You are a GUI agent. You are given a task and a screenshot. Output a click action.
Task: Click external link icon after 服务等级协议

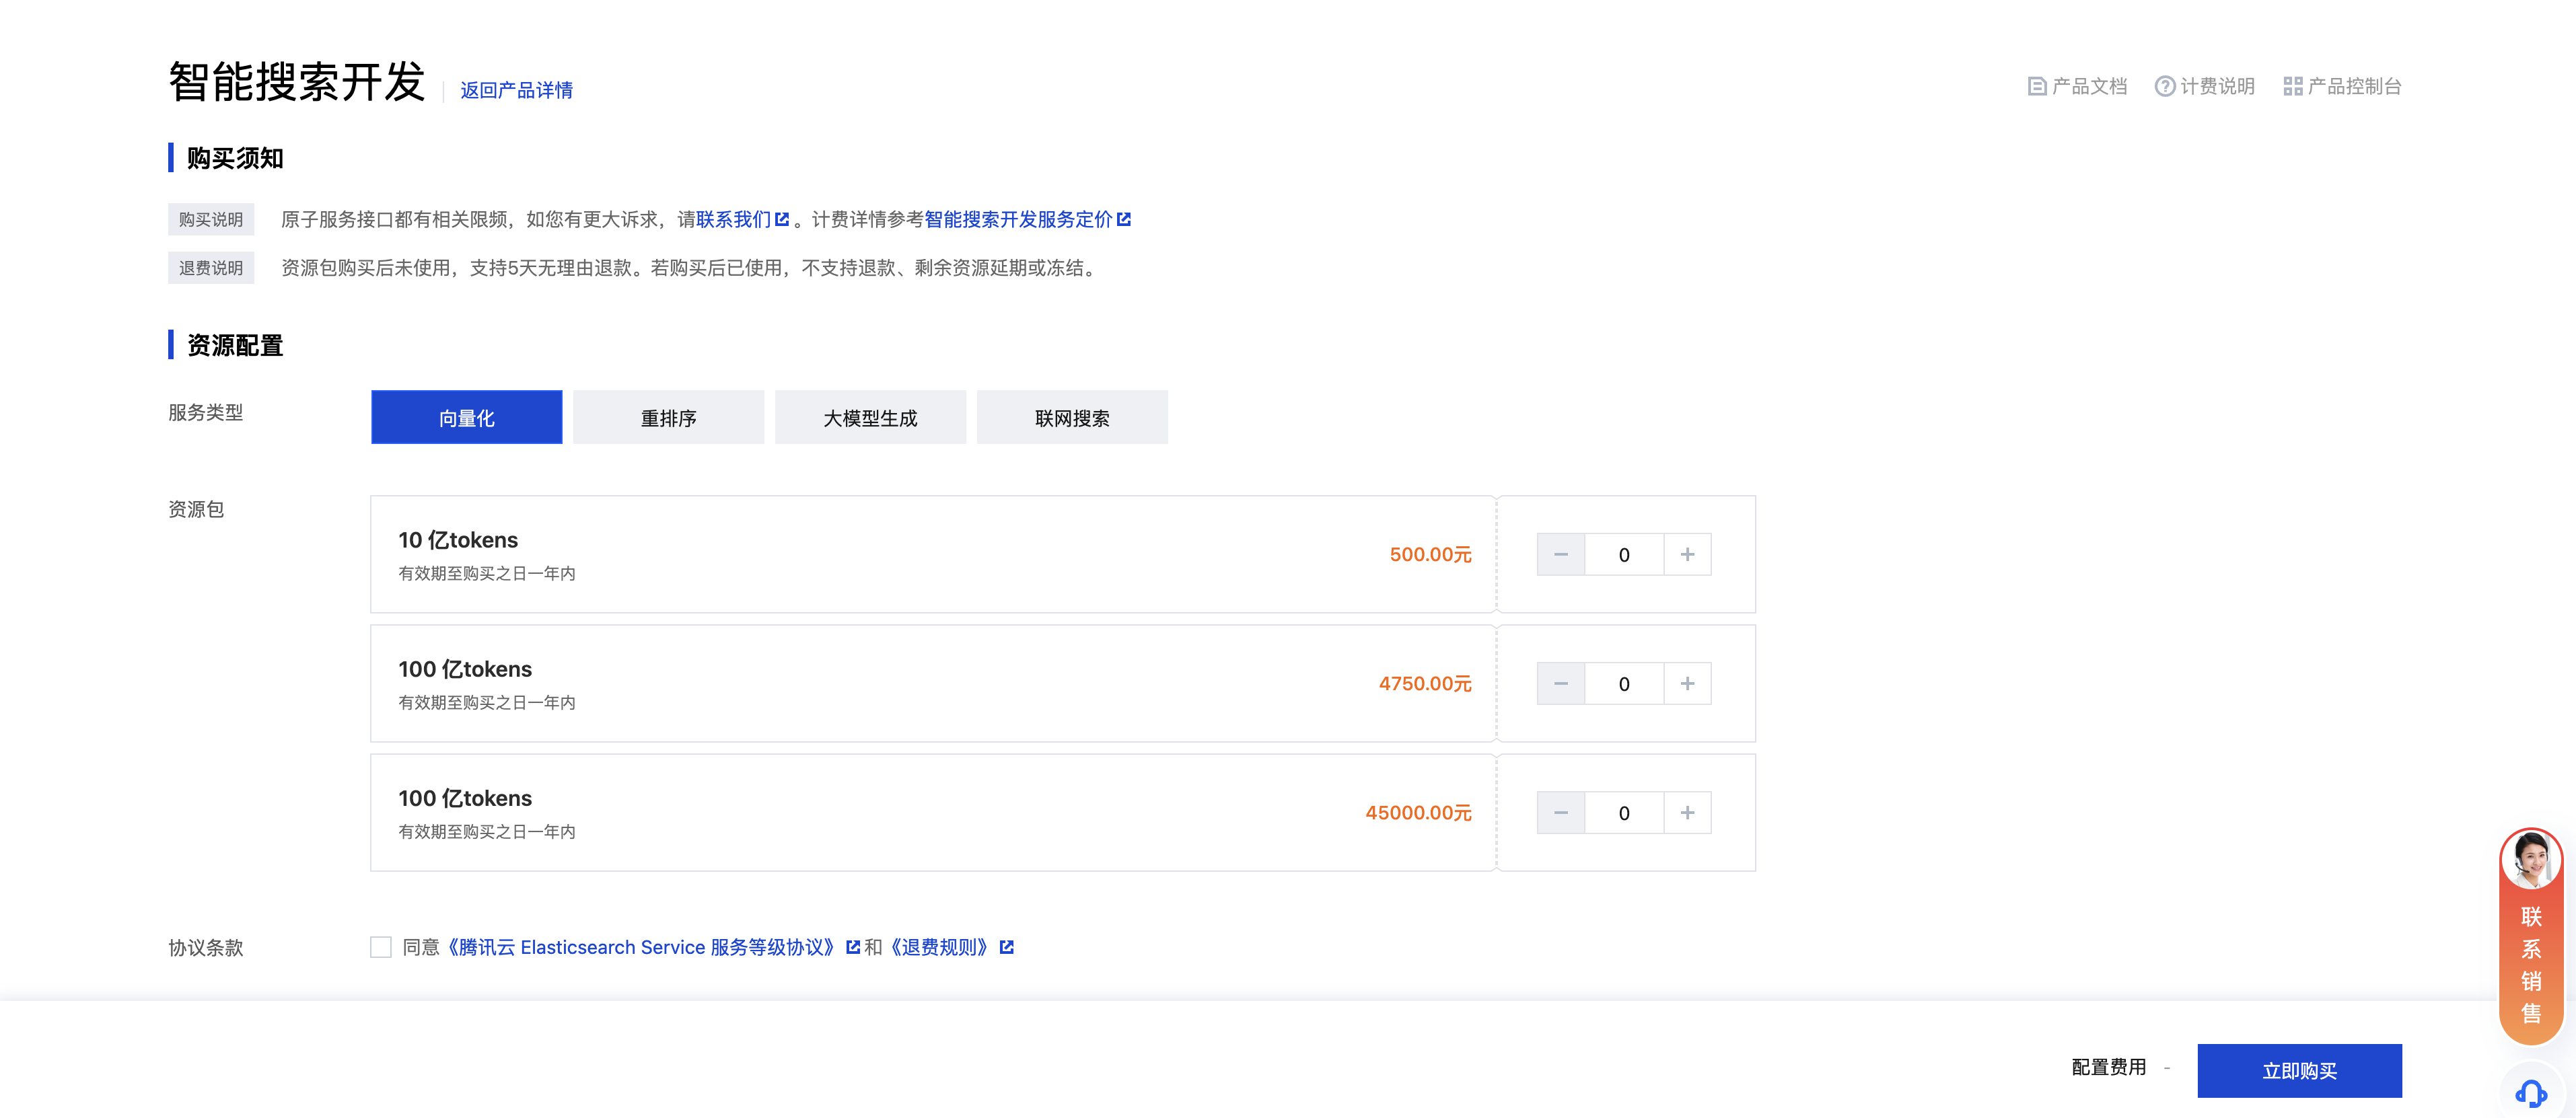[853, 947]
